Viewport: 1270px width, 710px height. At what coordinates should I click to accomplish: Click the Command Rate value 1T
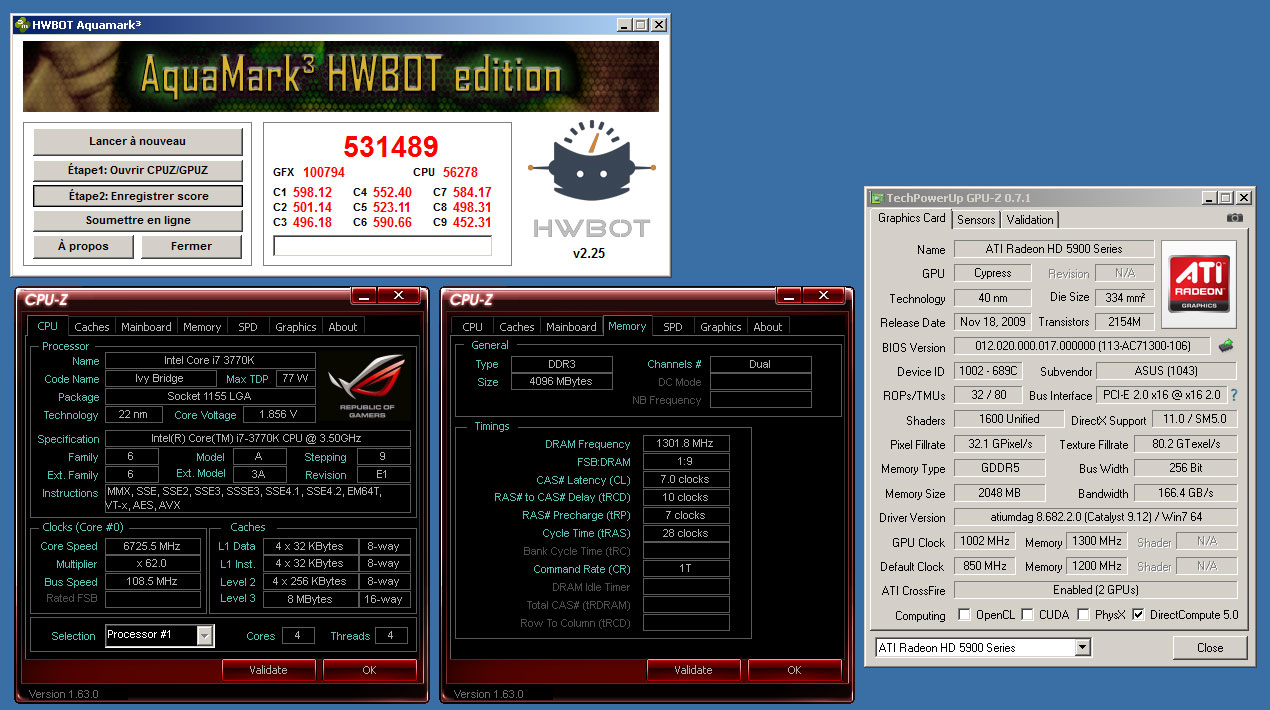pyautogui.click(x=686, y=568)
